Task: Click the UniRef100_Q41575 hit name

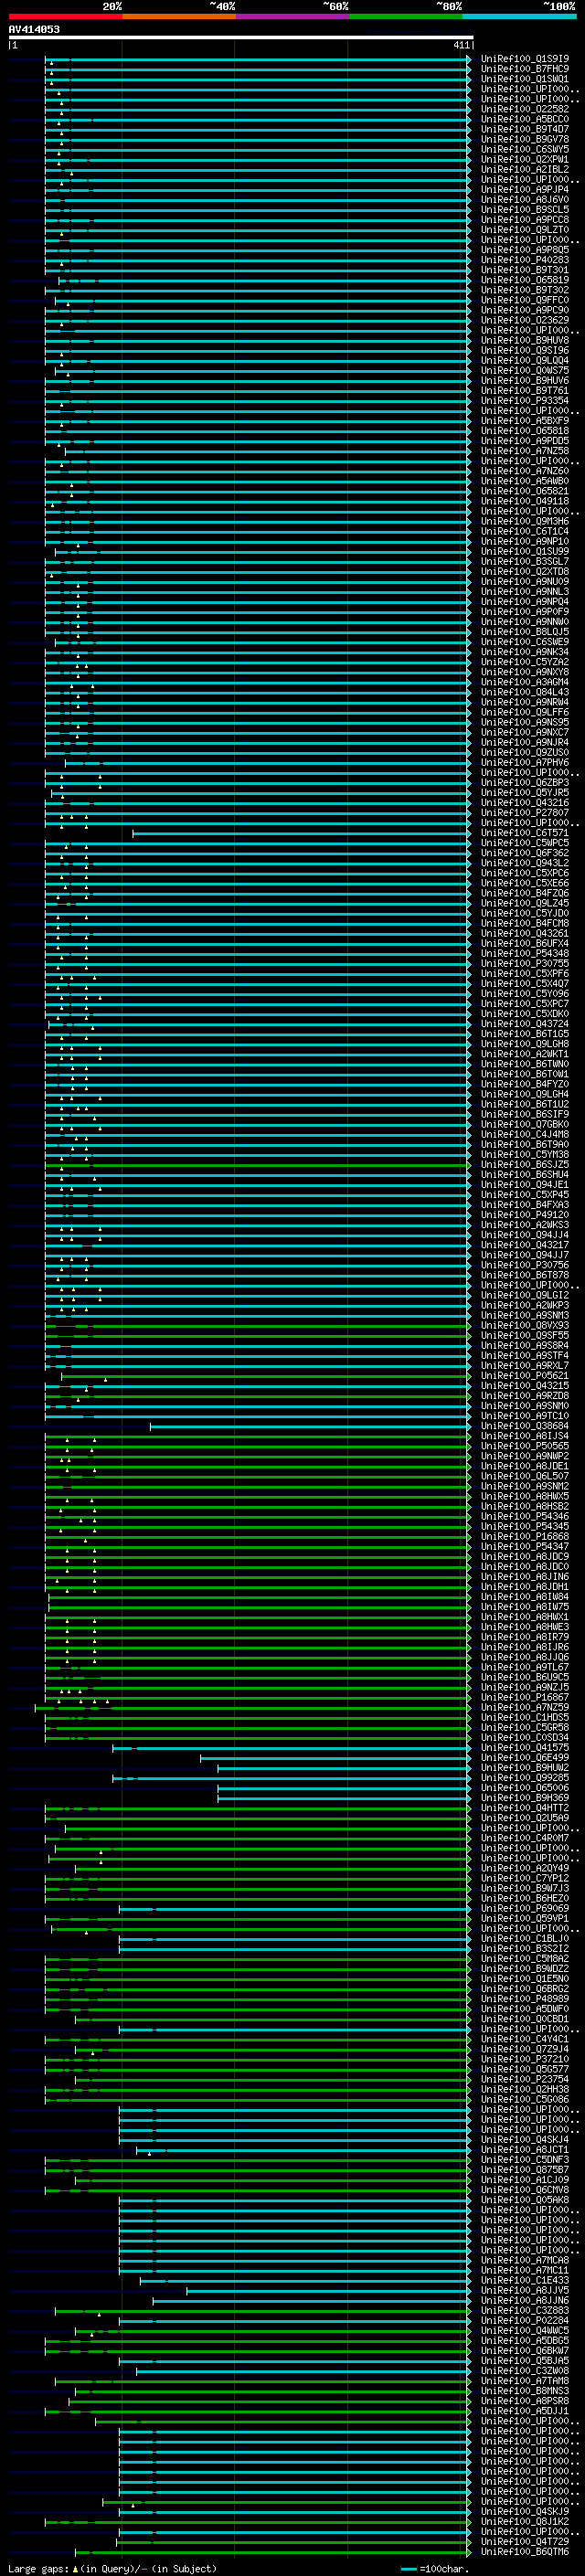Action: coord(525,1747)
